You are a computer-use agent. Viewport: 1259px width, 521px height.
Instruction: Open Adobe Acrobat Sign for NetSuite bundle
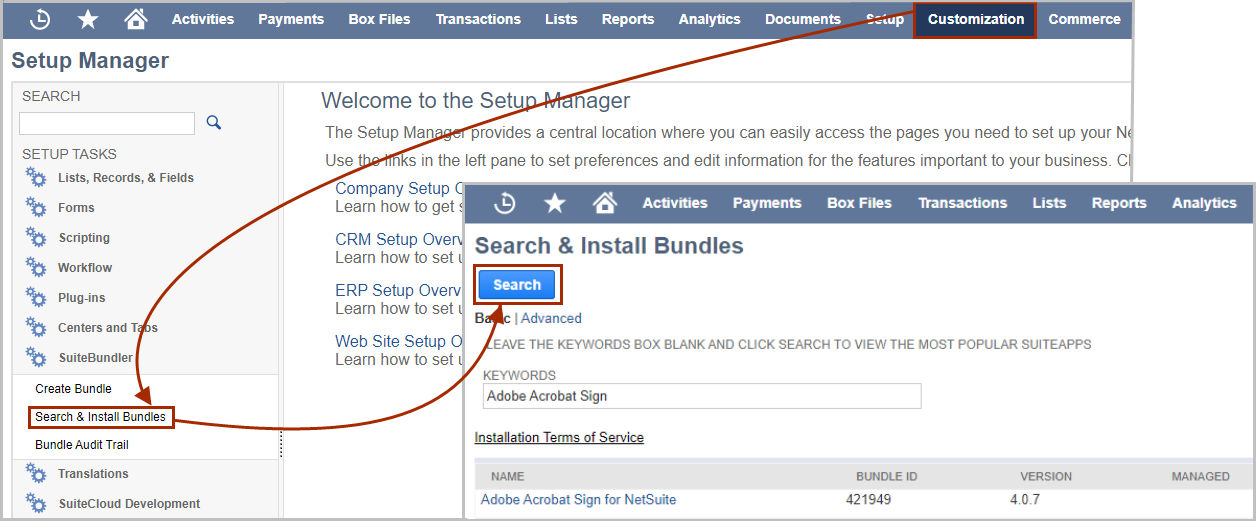pyautogui.click(x=578, y=499)
